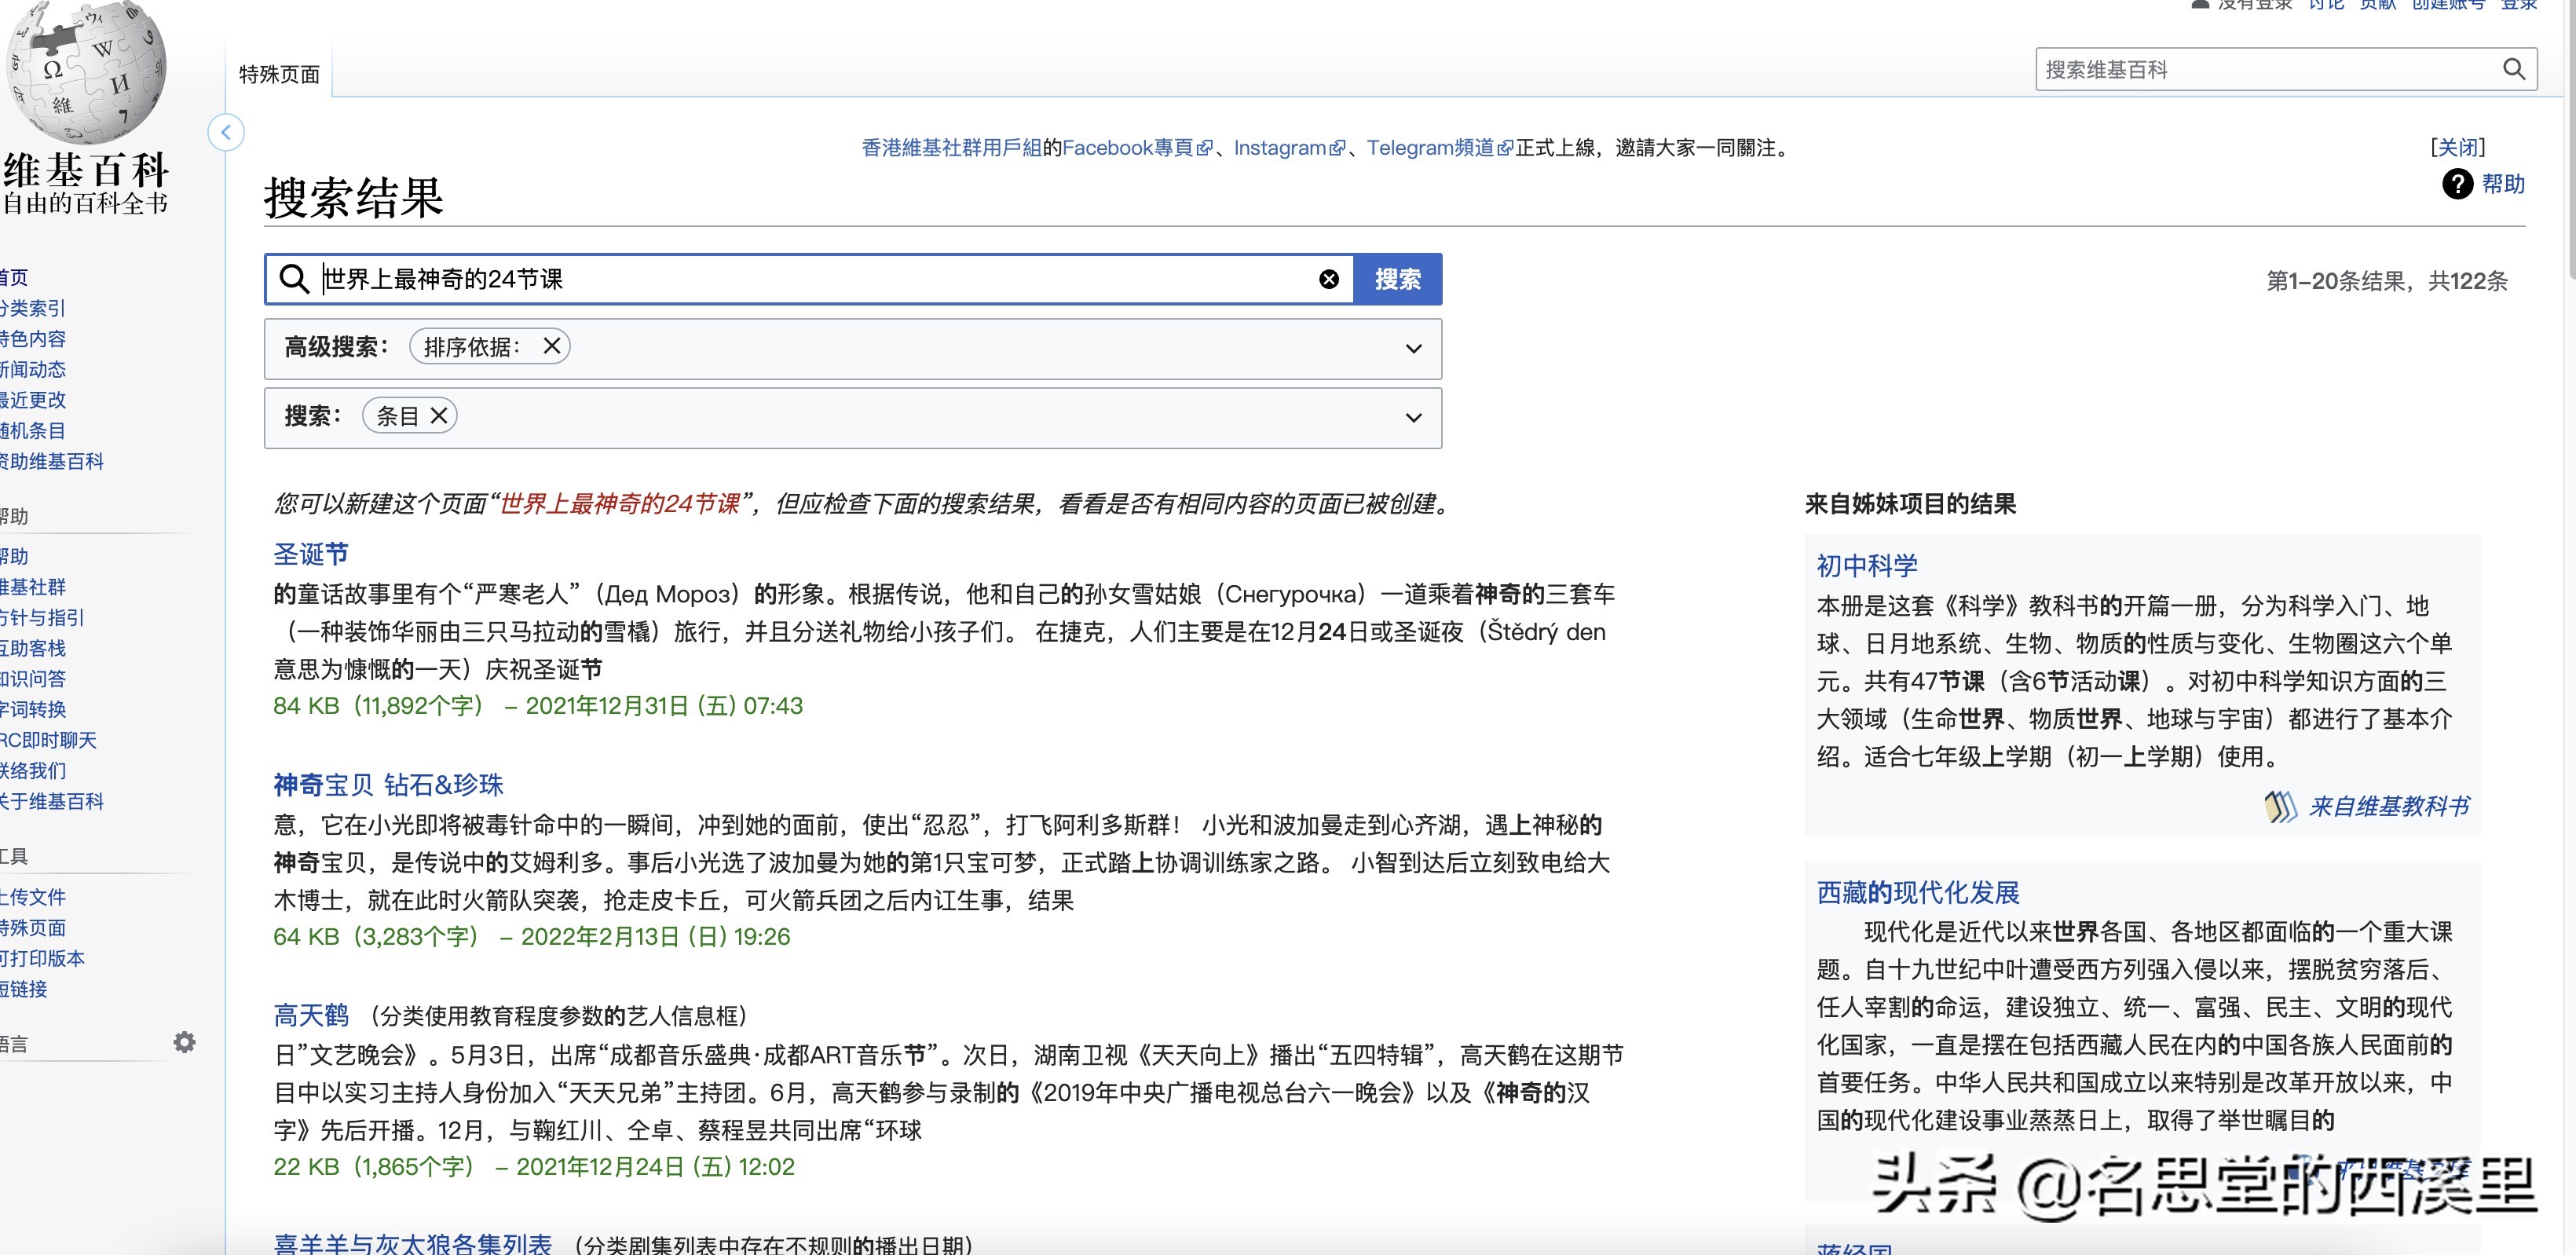Click the magnifier icon in top-right search bar

click(2515, 69)
